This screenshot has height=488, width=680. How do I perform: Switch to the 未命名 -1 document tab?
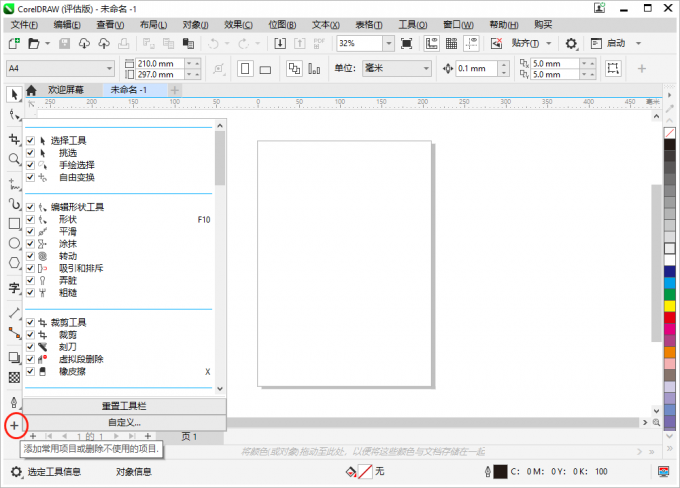coord(135,90)
